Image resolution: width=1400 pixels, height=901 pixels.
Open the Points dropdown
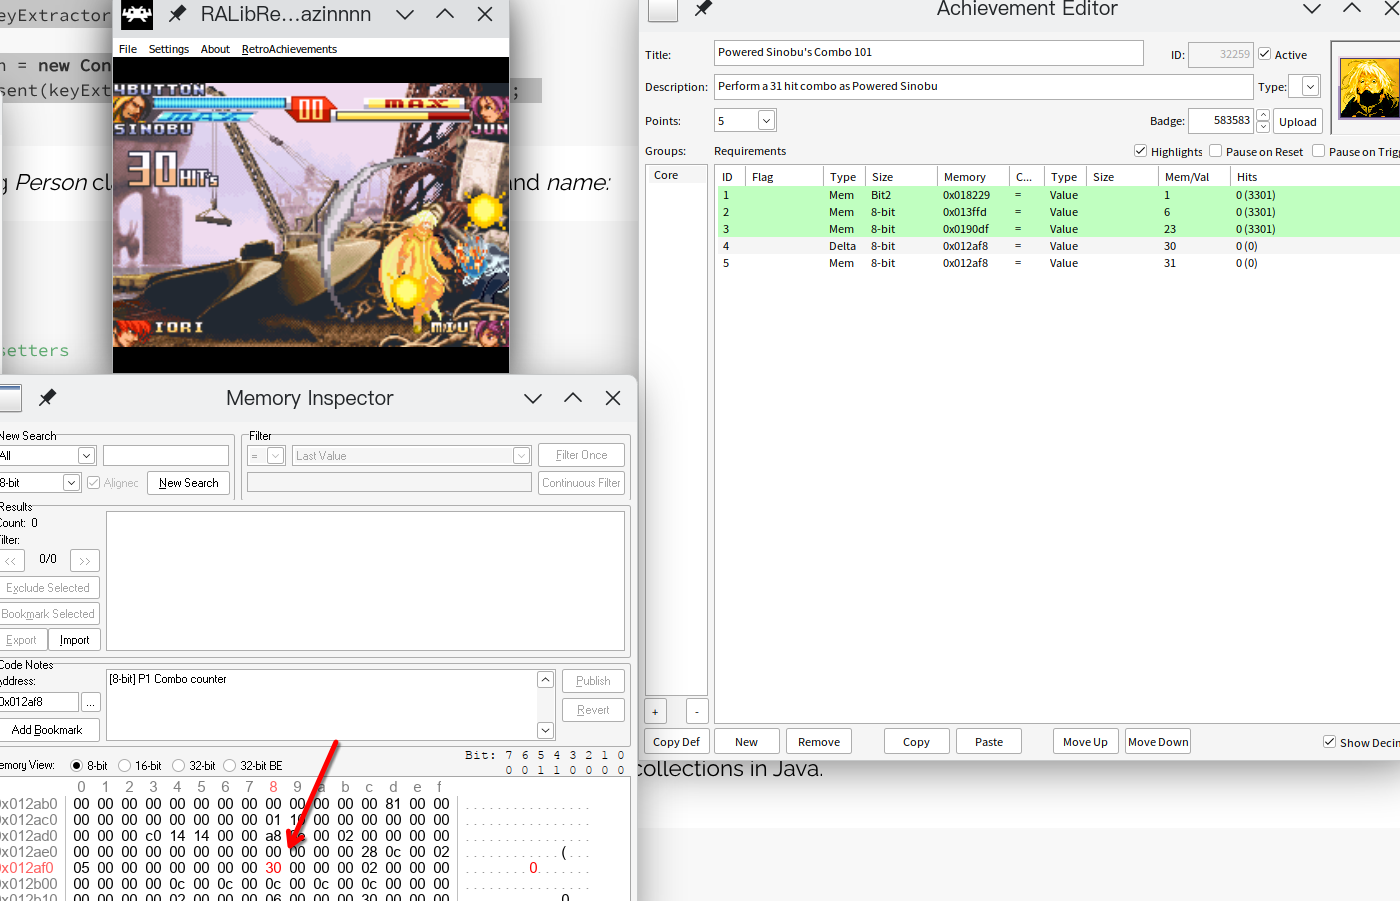tap(766, 121)
